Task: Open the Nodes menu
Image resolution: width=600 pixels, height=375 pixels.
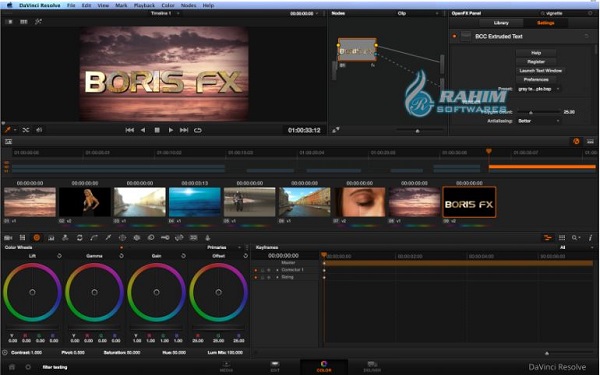Action: (188, 5)
